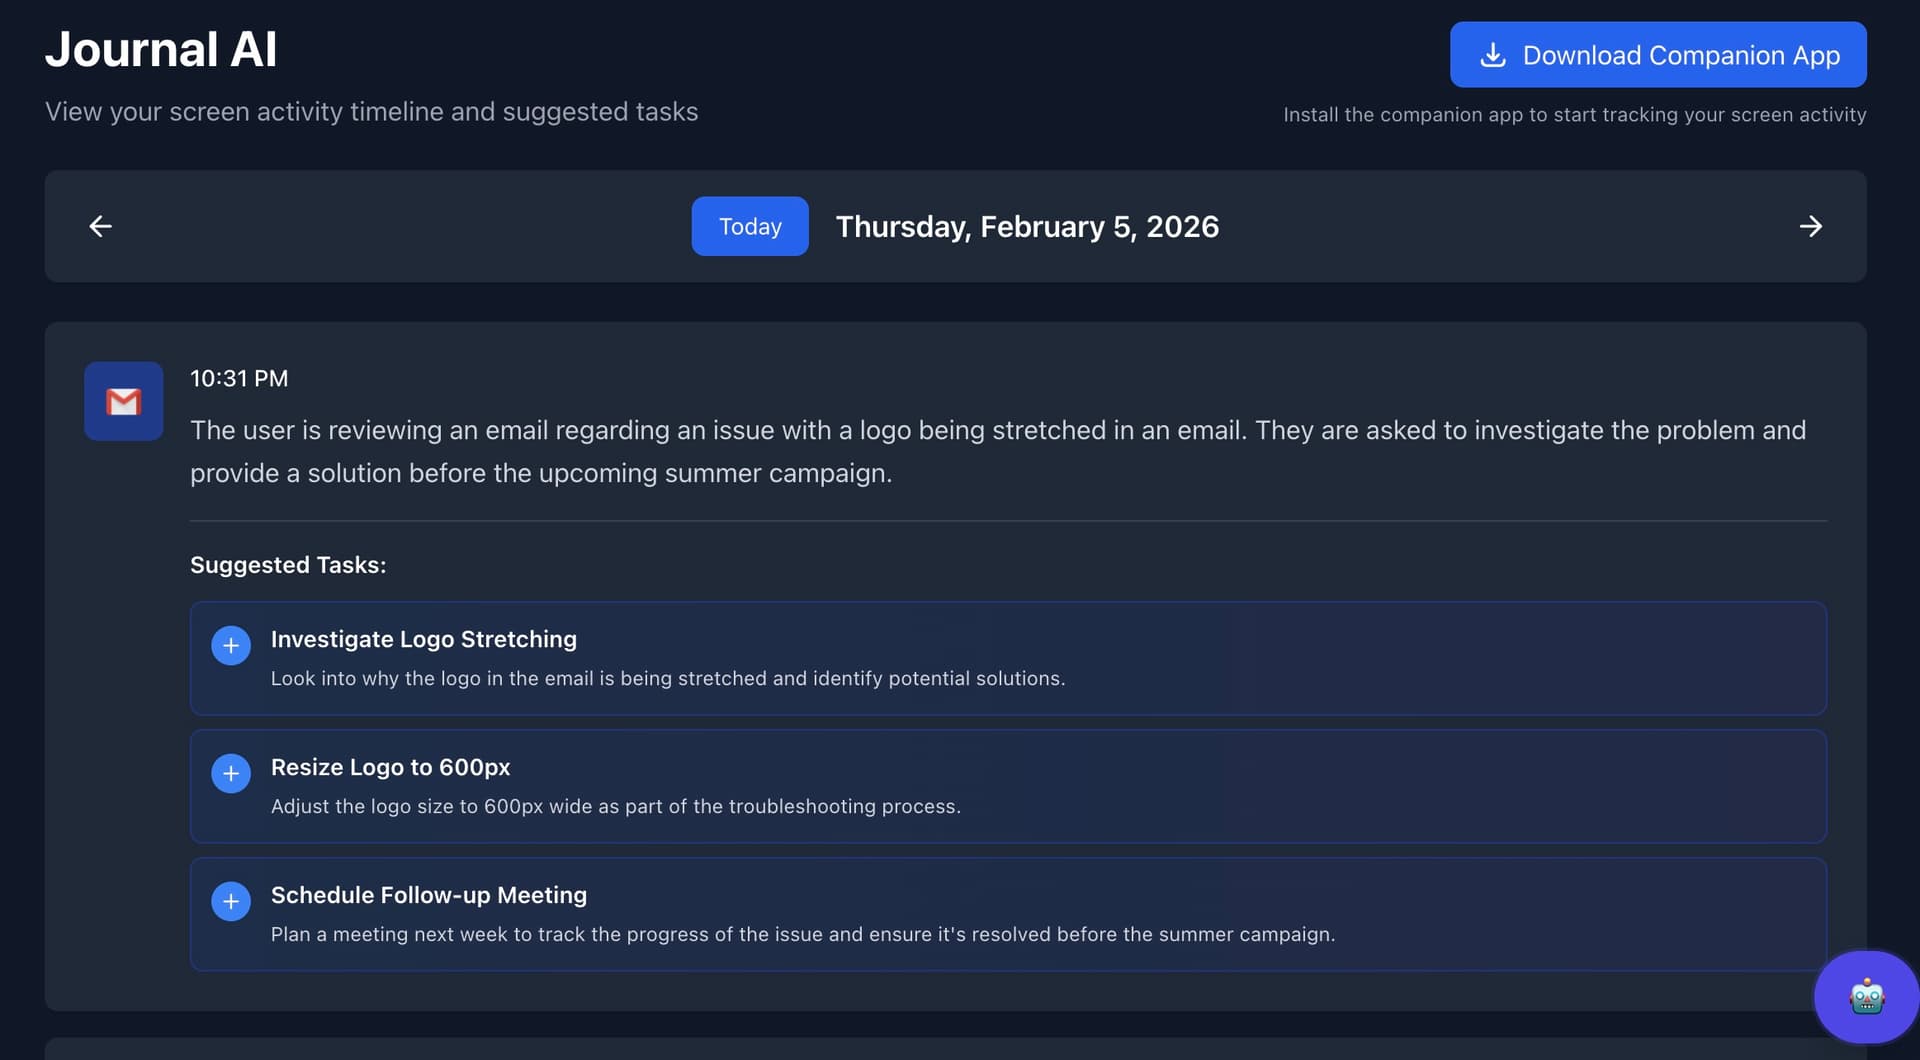Add the Schedule Follow-up Meeting task via plus icon
The height and width of the screenshot is (1060, 1920).
point(230,901)
